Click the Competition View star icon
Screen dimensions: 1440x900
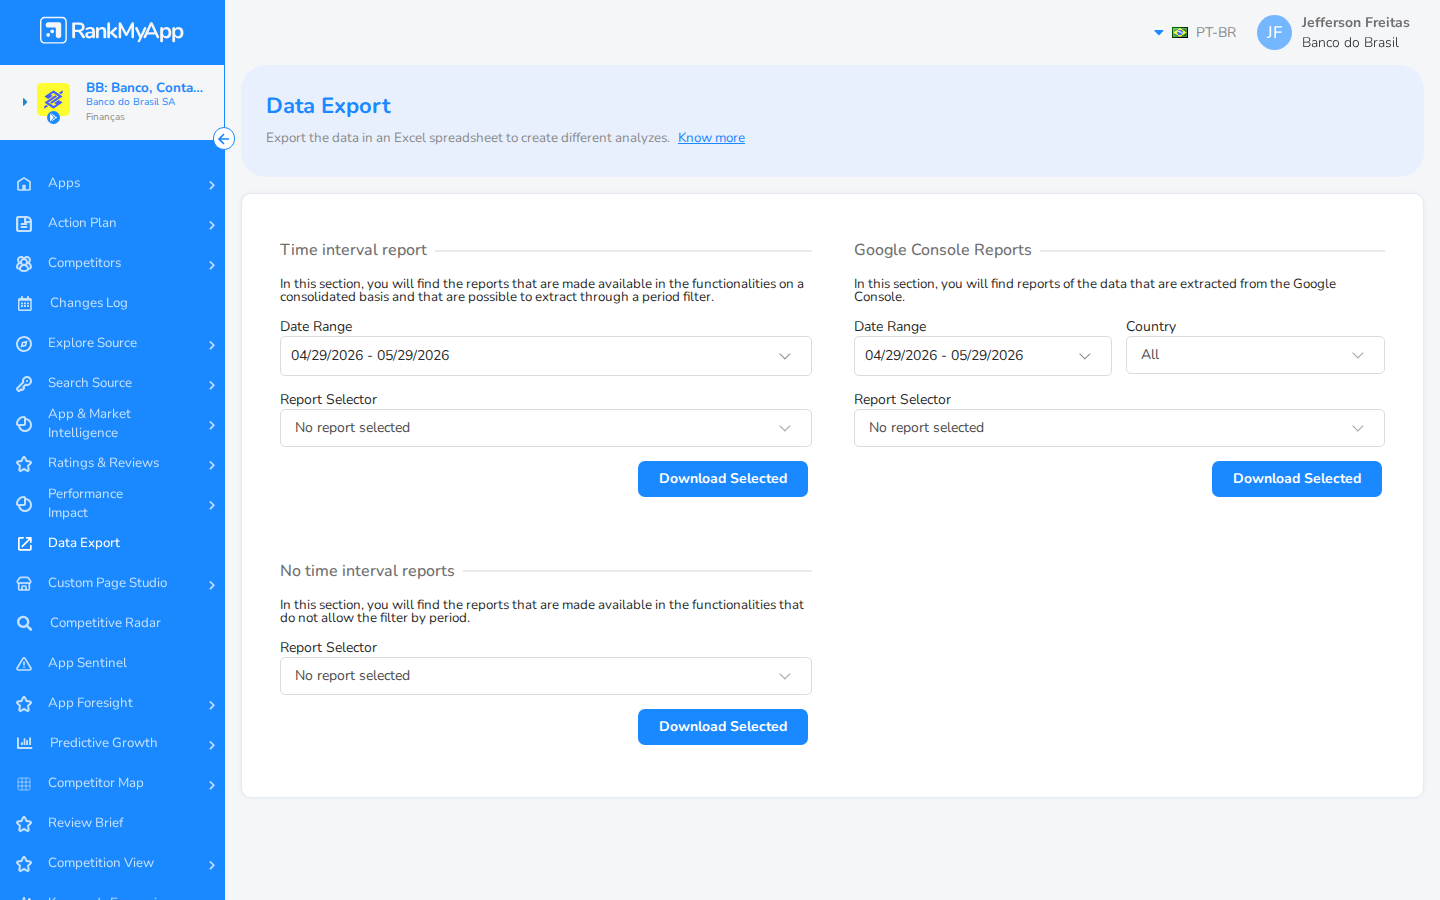click(x=24, y=864)
